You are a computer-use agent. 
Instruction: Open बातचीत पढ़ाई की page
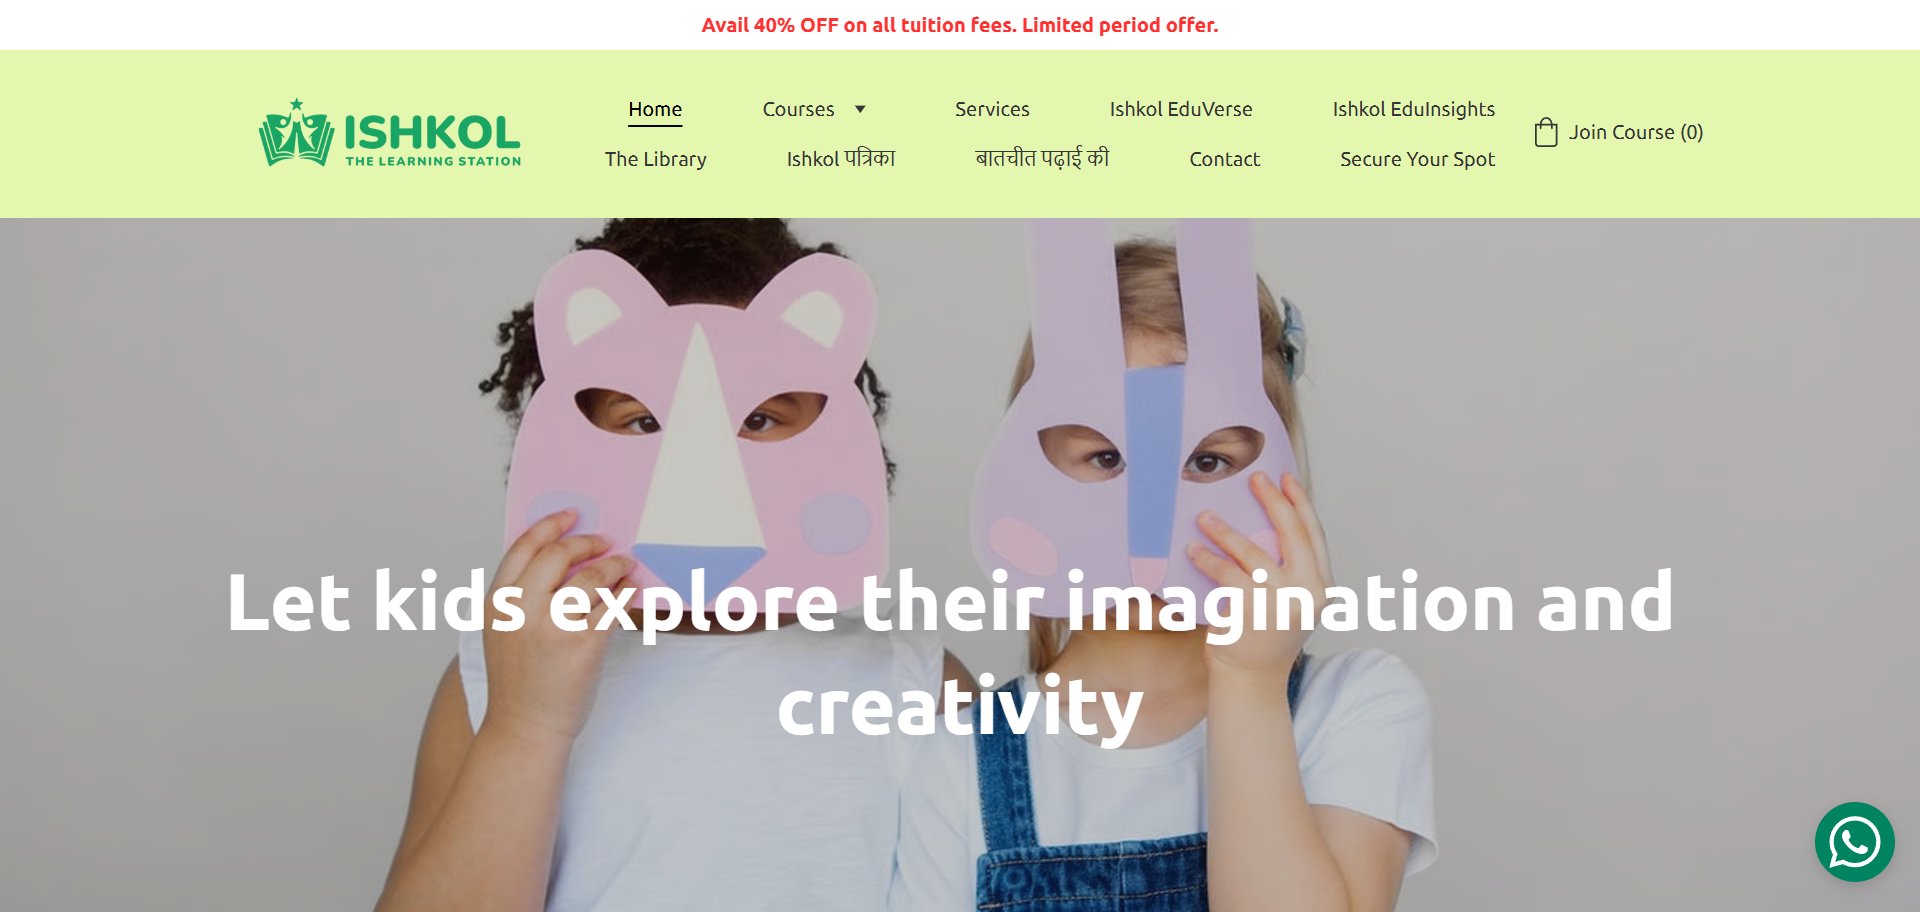point(1042,158)
